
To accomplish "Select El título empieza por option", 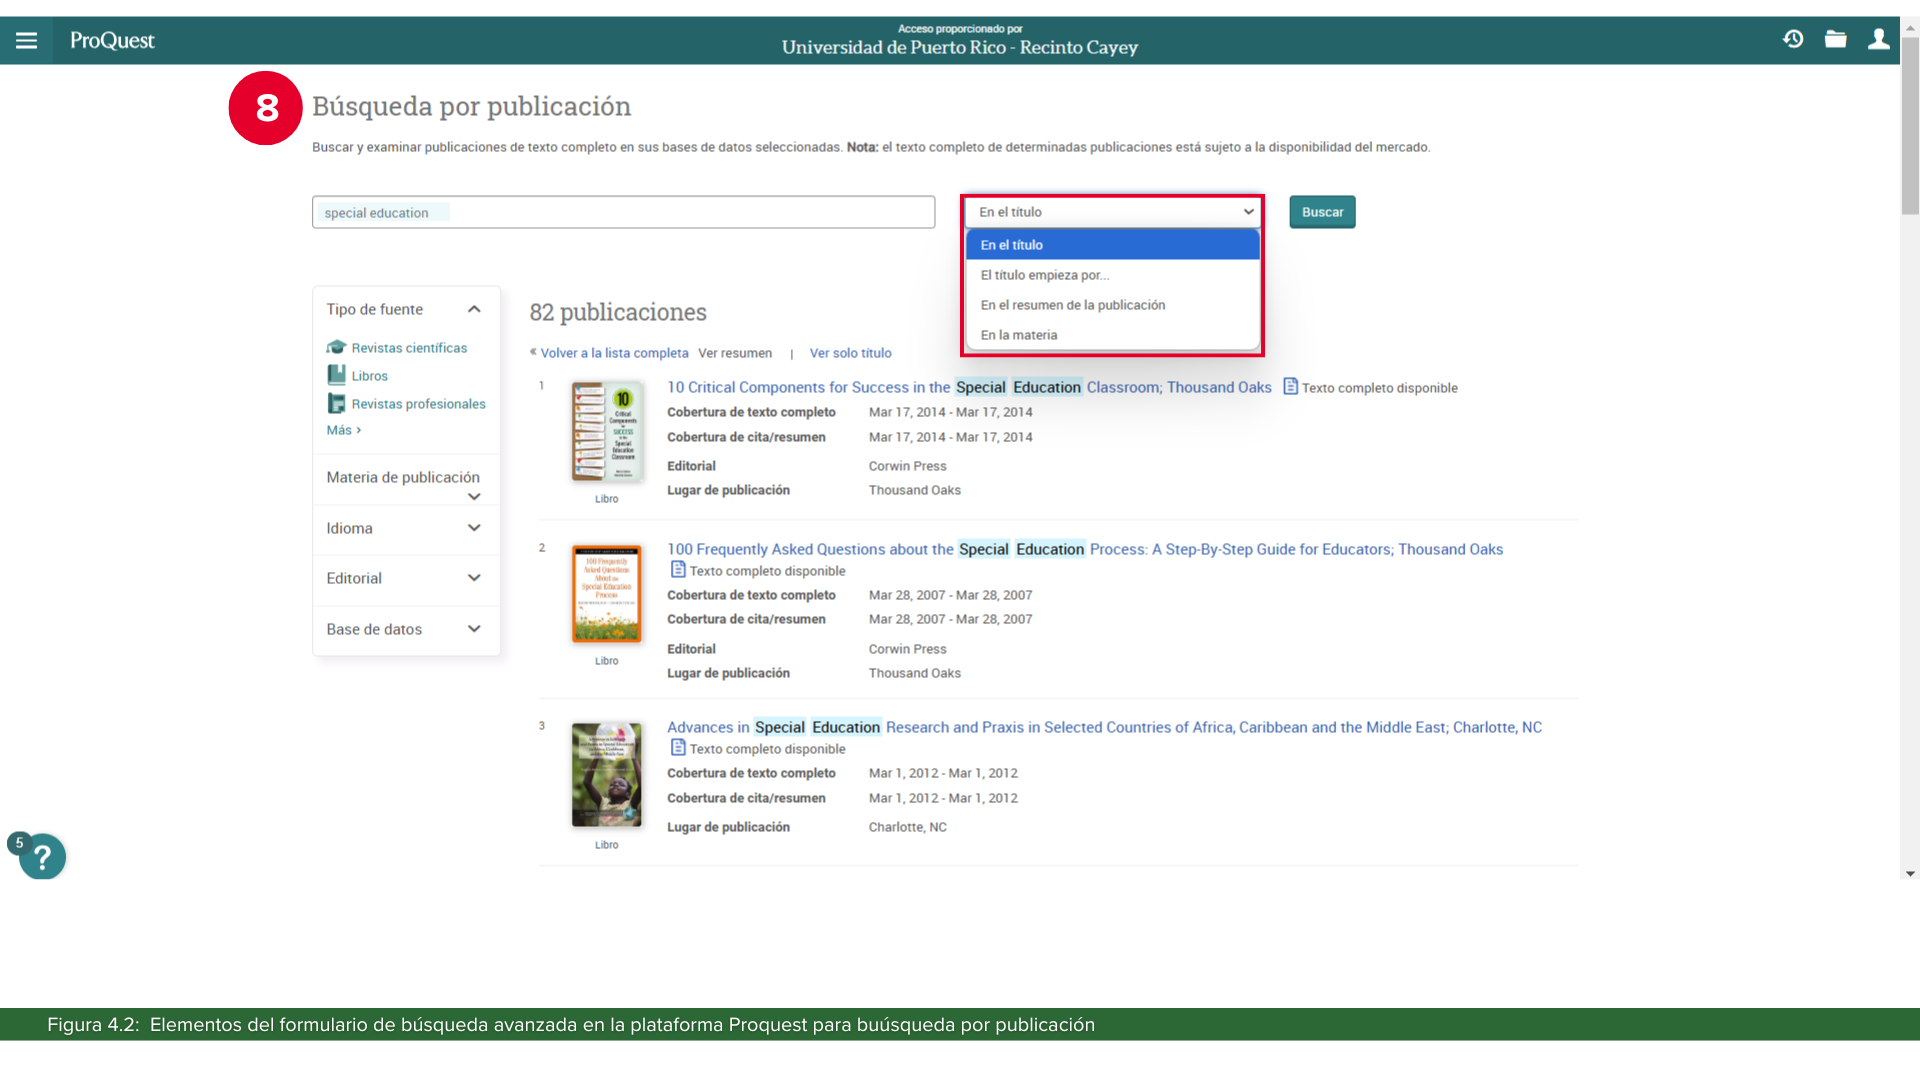I will 1044,275.
